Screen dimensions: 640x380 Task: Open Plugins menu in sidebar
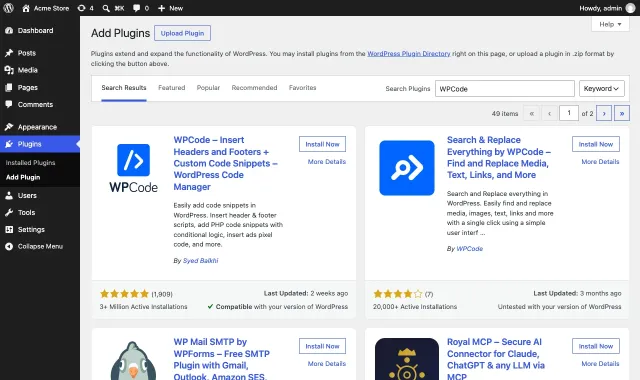click(x=40, y=144)
